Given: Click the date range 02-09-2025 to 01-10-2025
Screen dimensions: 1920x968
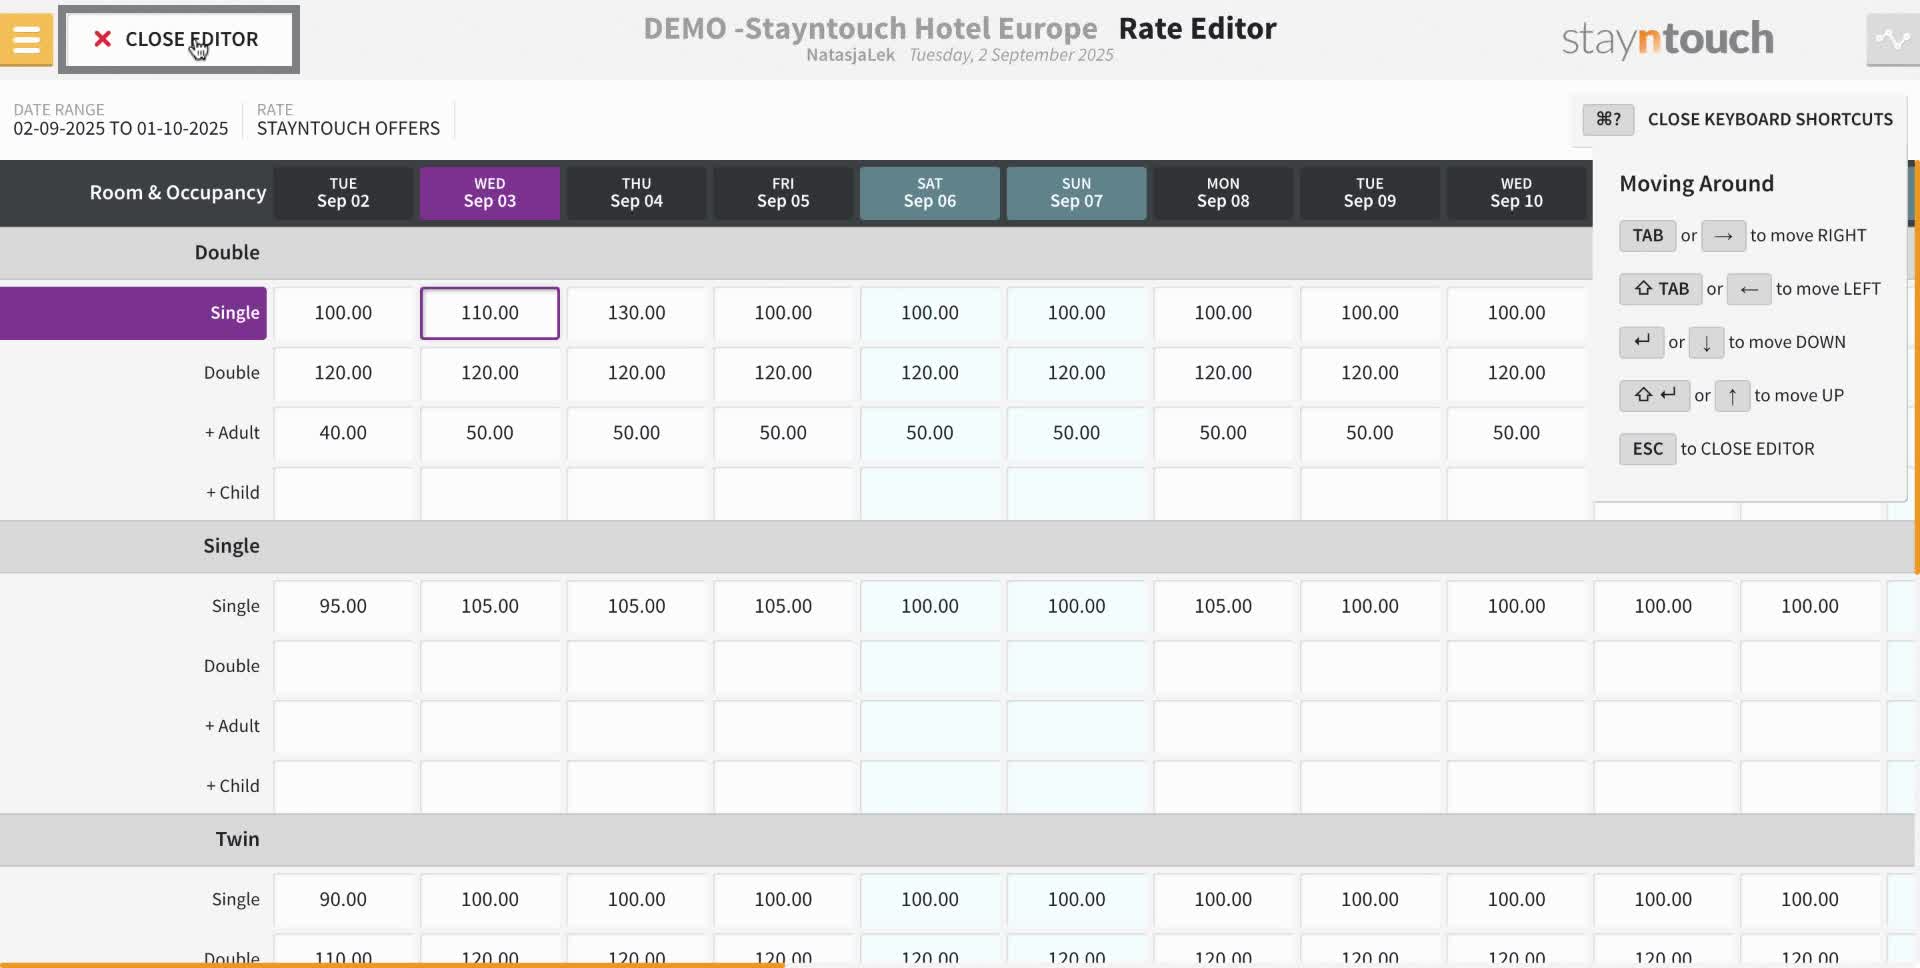Looking at the screenshot, I should 120,128.
